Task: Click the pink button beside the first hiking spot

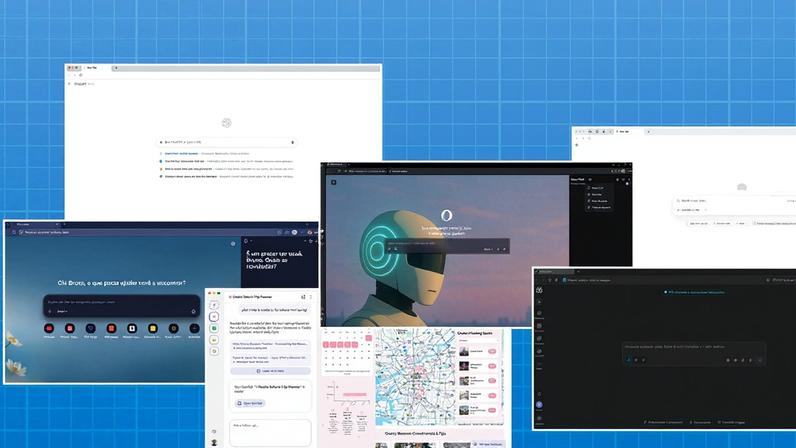Action: [x=492, y=351]
